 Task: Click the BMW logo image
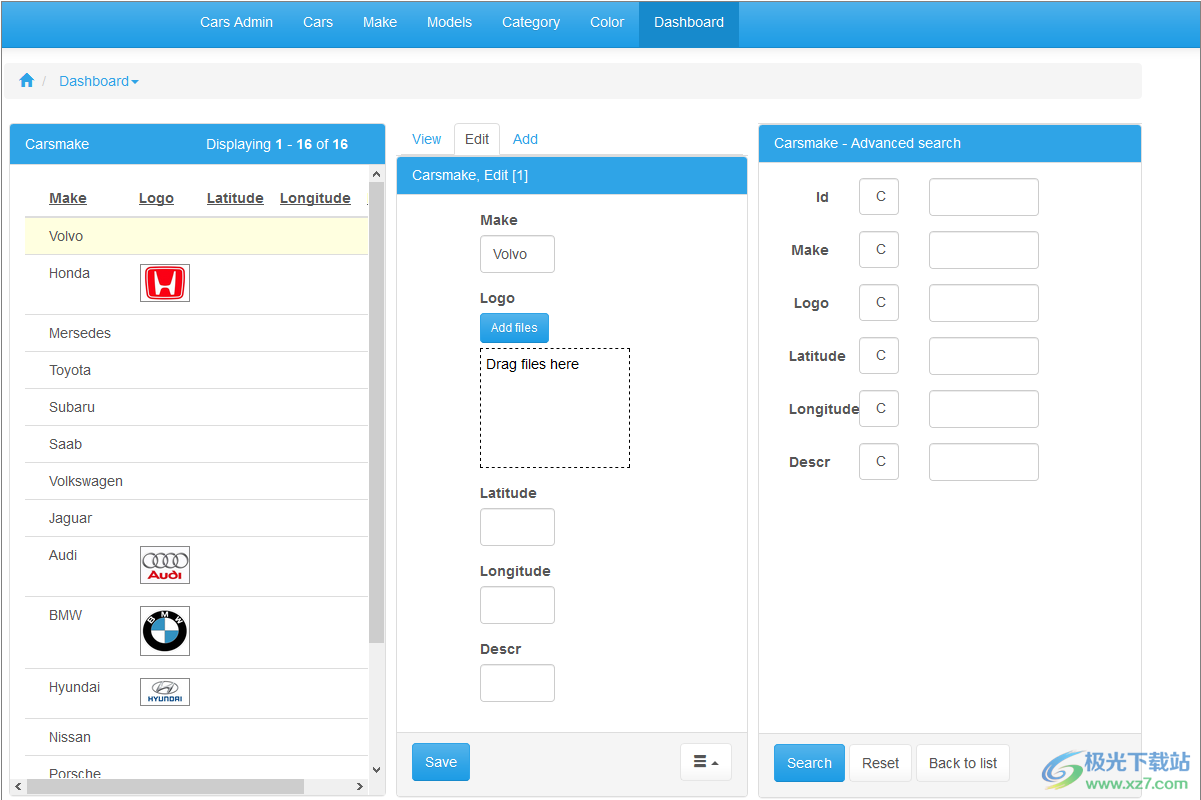pos(165,631)
